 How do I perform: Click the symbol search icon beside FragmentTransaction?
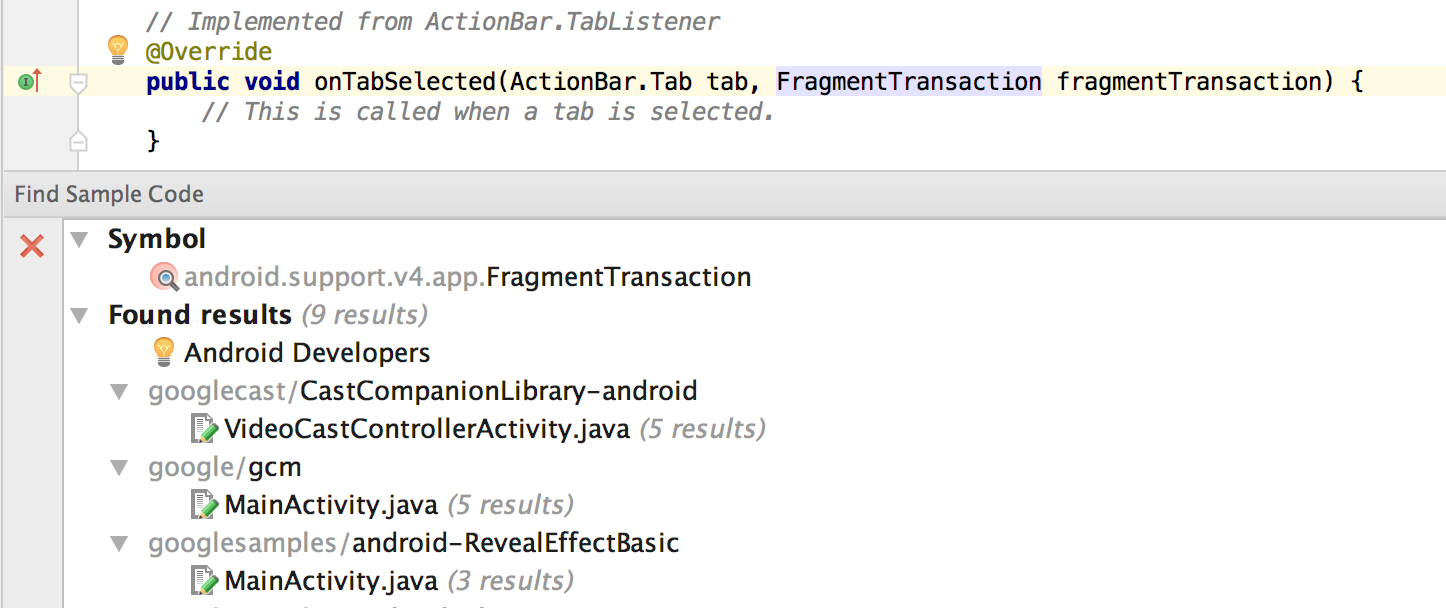[x=164, y=277]
